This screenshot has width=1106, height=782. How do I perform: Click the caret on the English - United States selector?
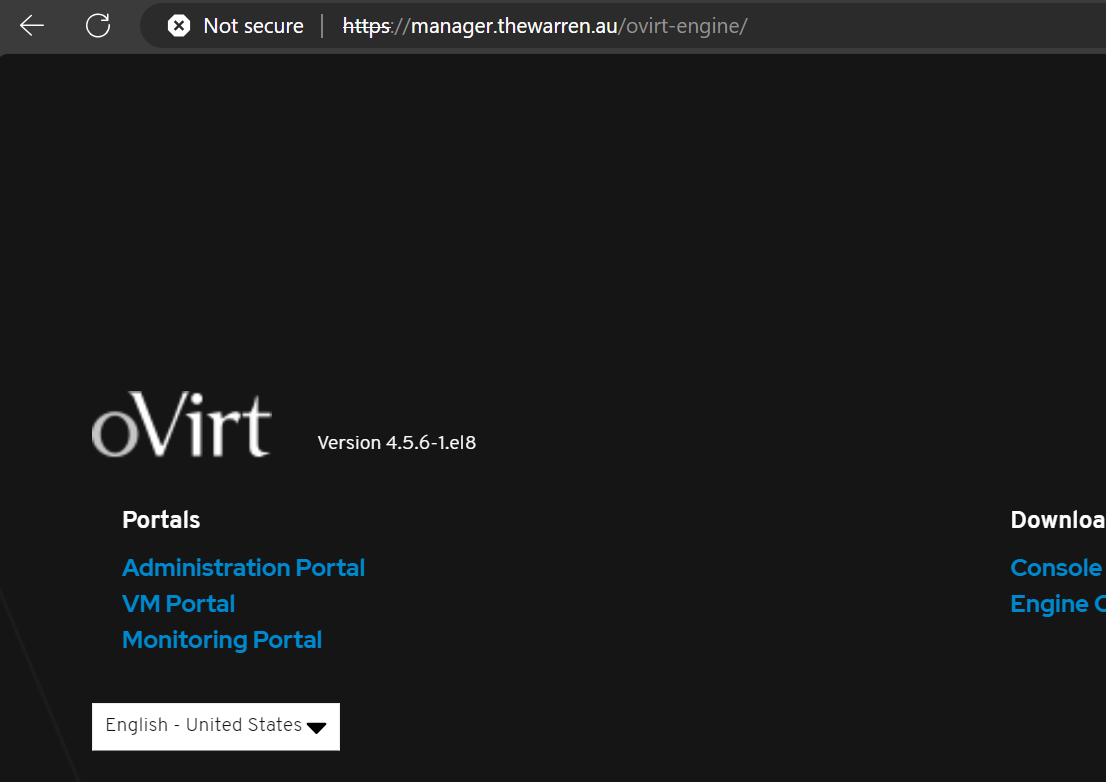(x=317, y=727)
